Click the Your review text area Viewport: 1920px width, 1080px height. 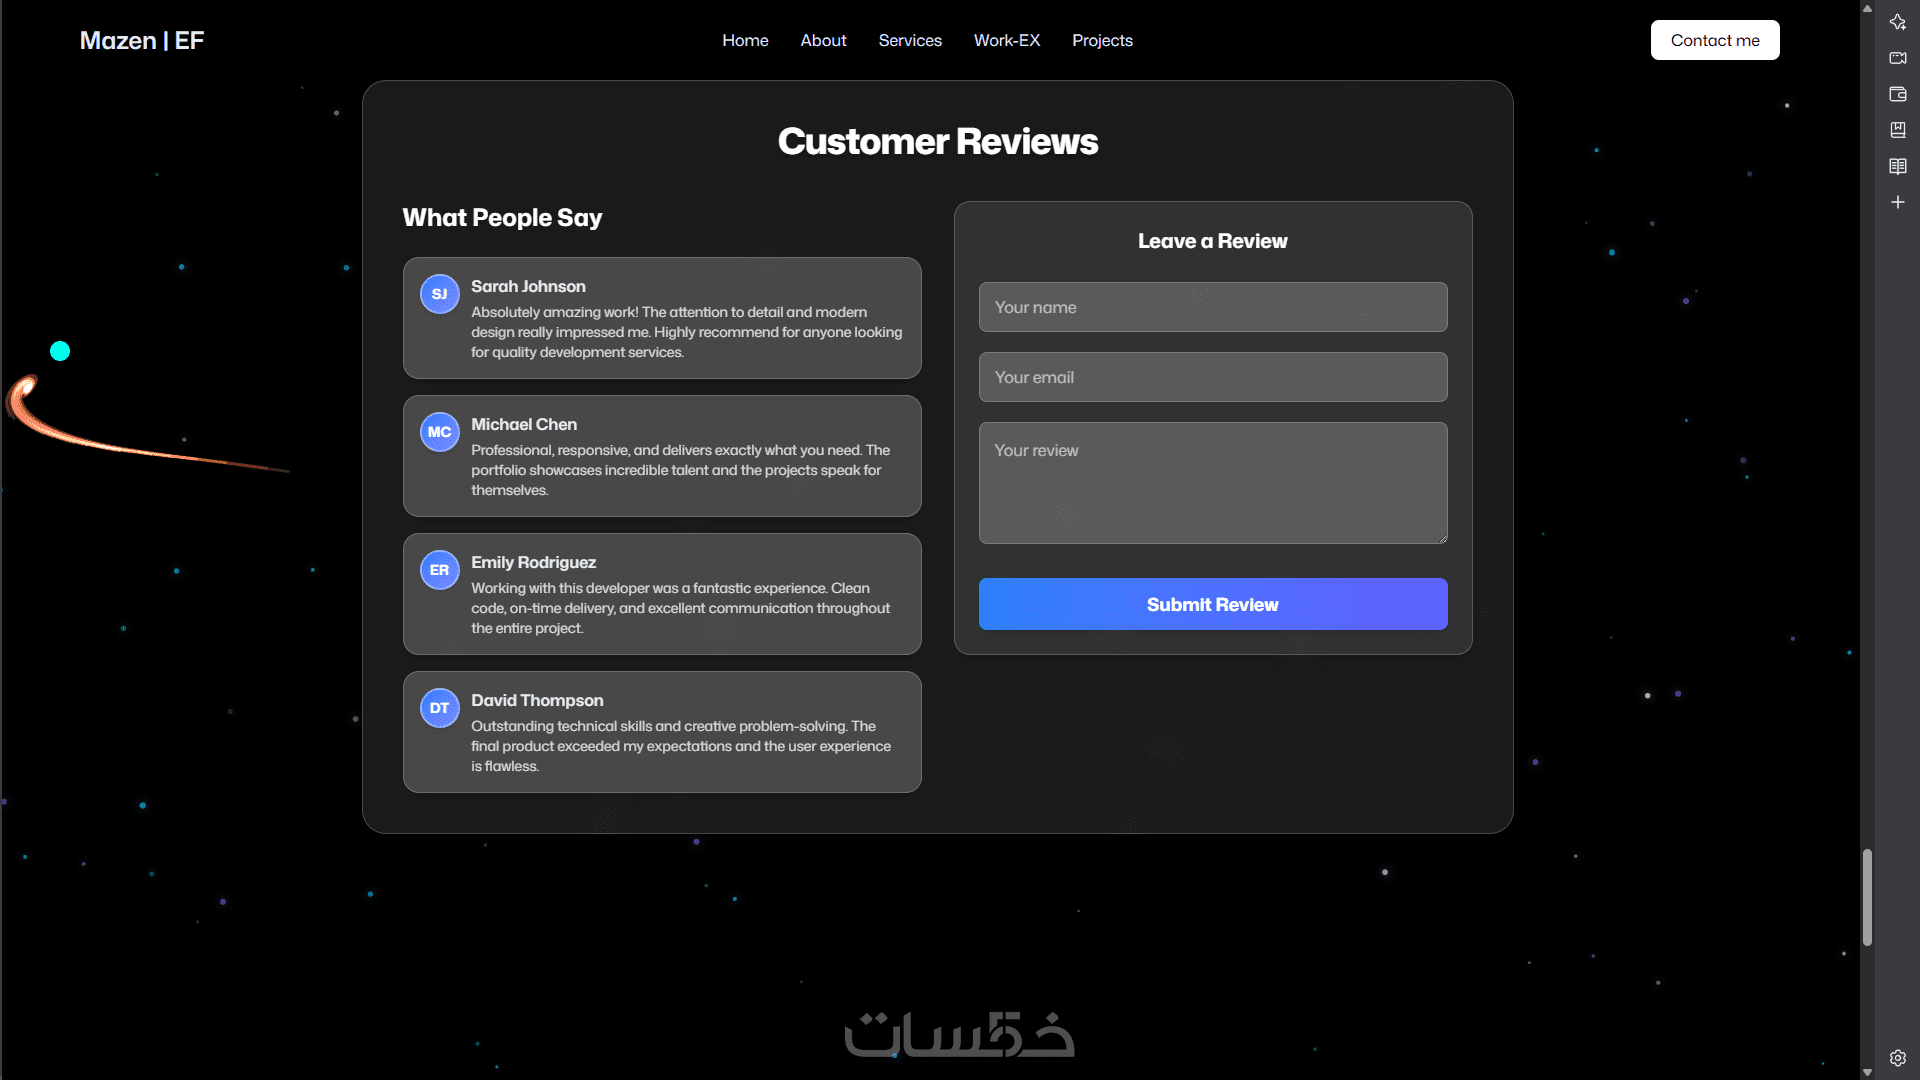pyautogui.click(x=1212, y=483)
